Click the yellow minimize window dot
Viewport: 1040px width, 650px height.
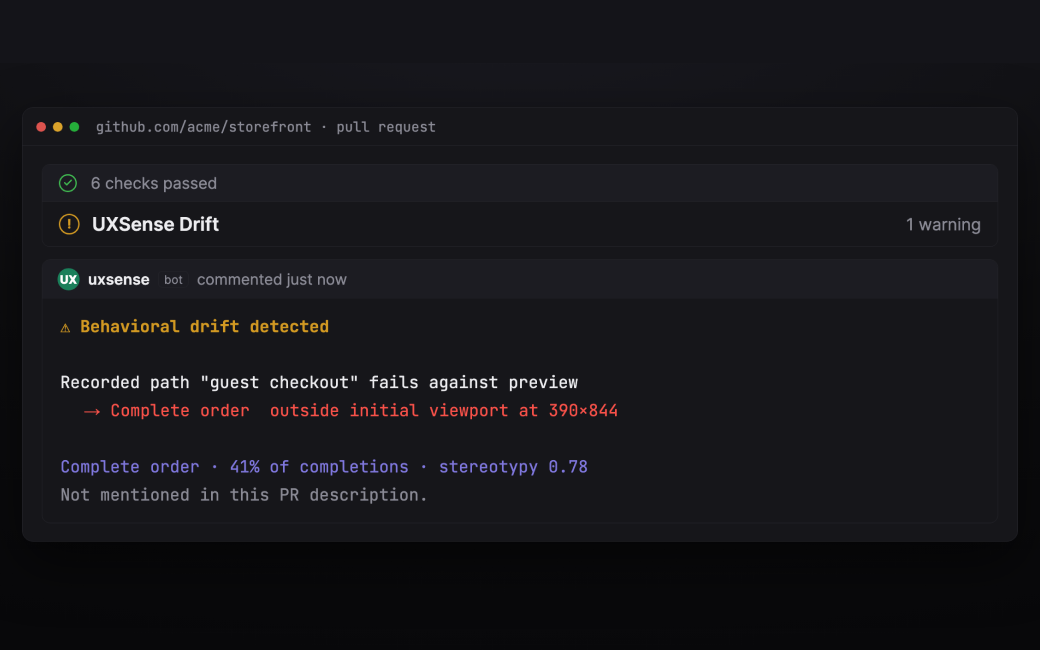pyautogui.click(x=58, y=127)
